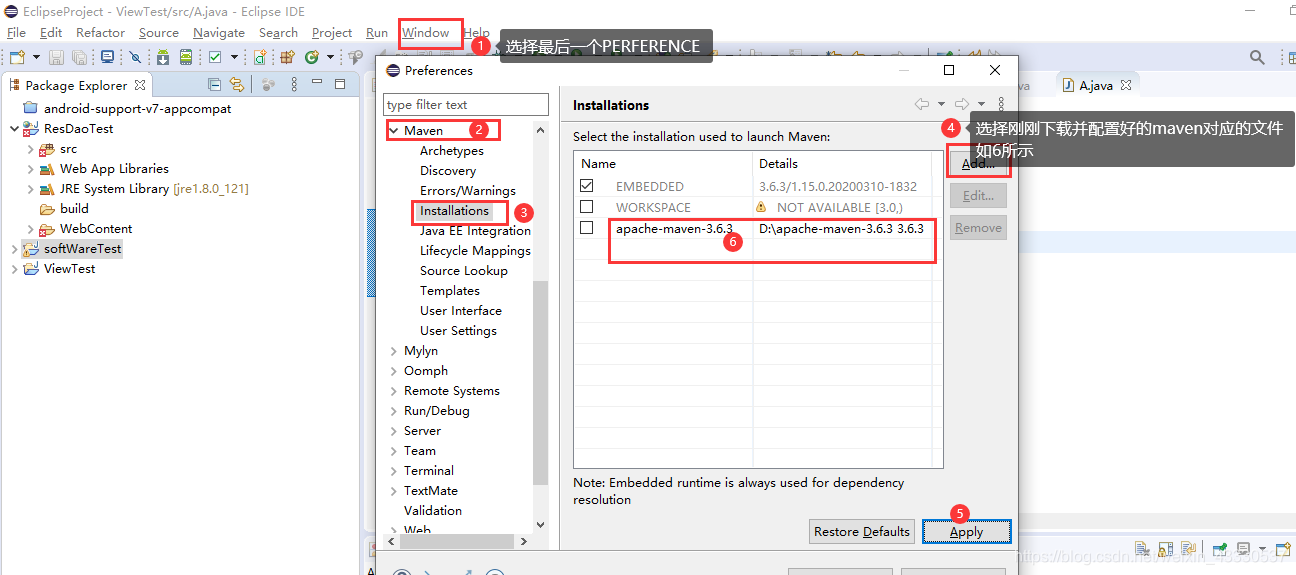Screen dimensions: 1296x575
Task: Click the new Java class wizard icon
Action: (x=260, y=58)
